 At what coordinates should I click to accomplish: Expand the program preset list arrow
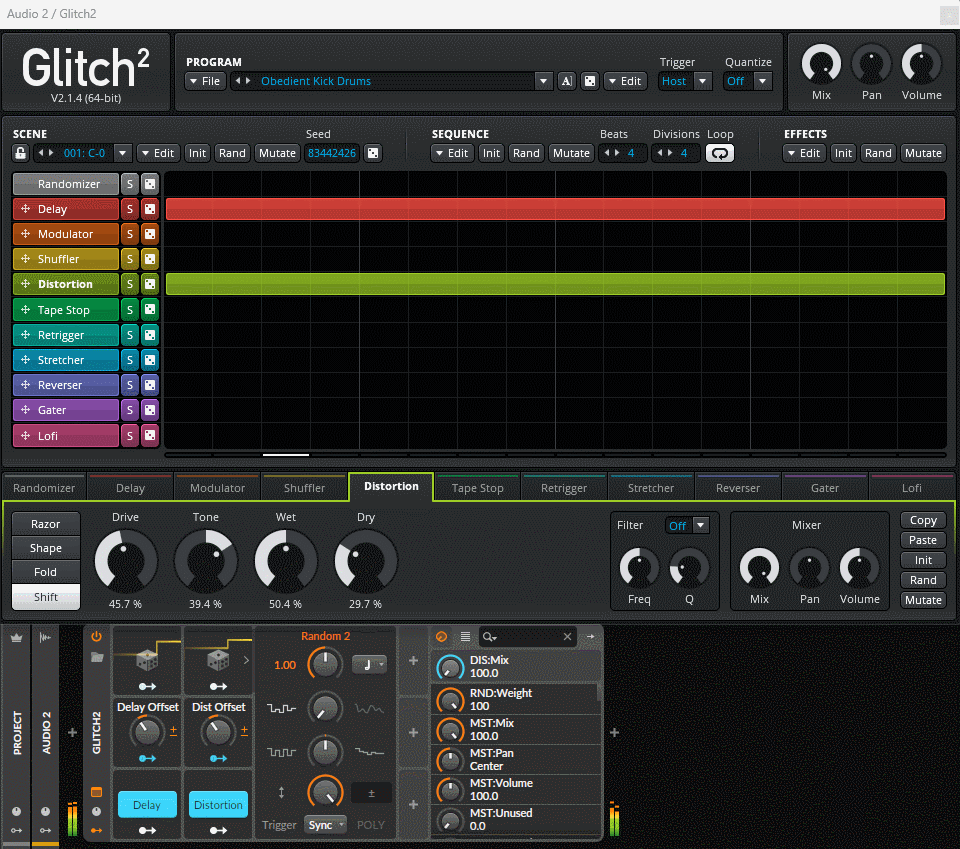543,81
